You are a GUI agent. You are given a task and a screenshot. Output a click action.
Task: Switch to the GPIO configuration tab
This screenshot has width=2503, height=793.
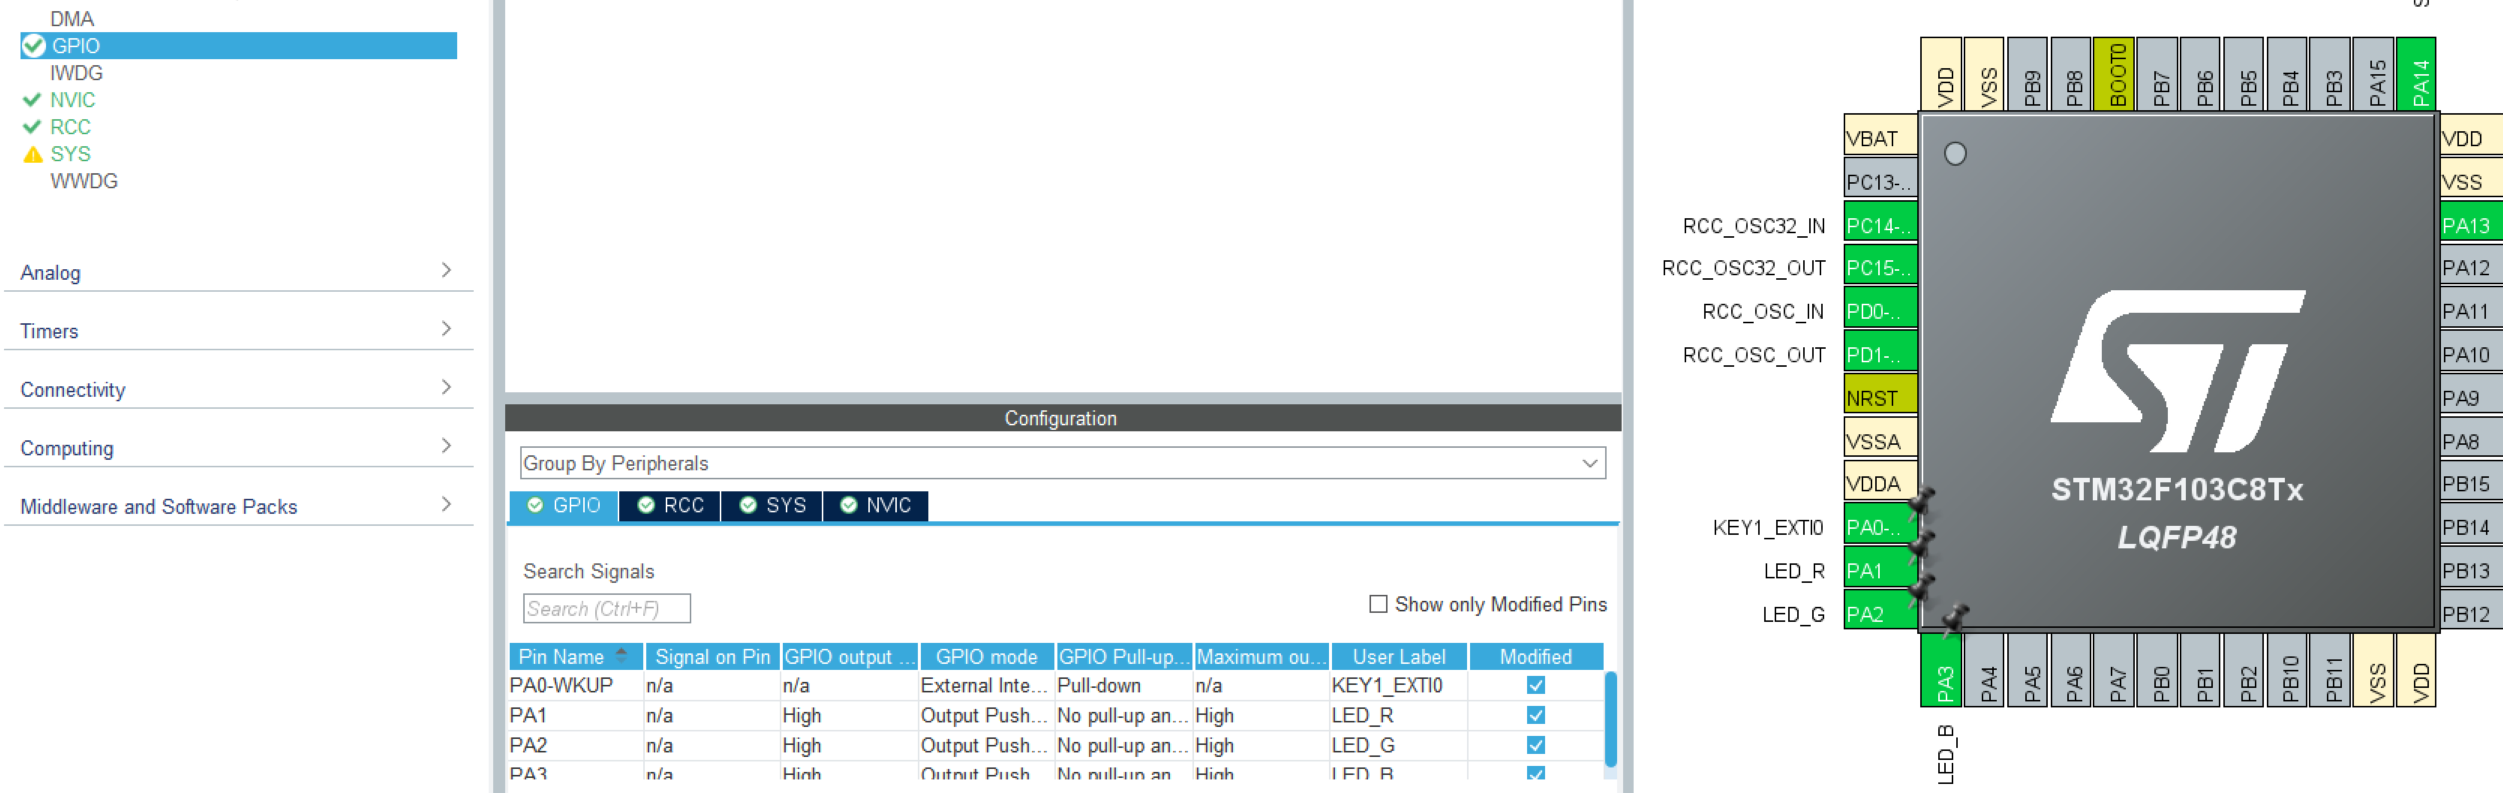coord(564,506)
